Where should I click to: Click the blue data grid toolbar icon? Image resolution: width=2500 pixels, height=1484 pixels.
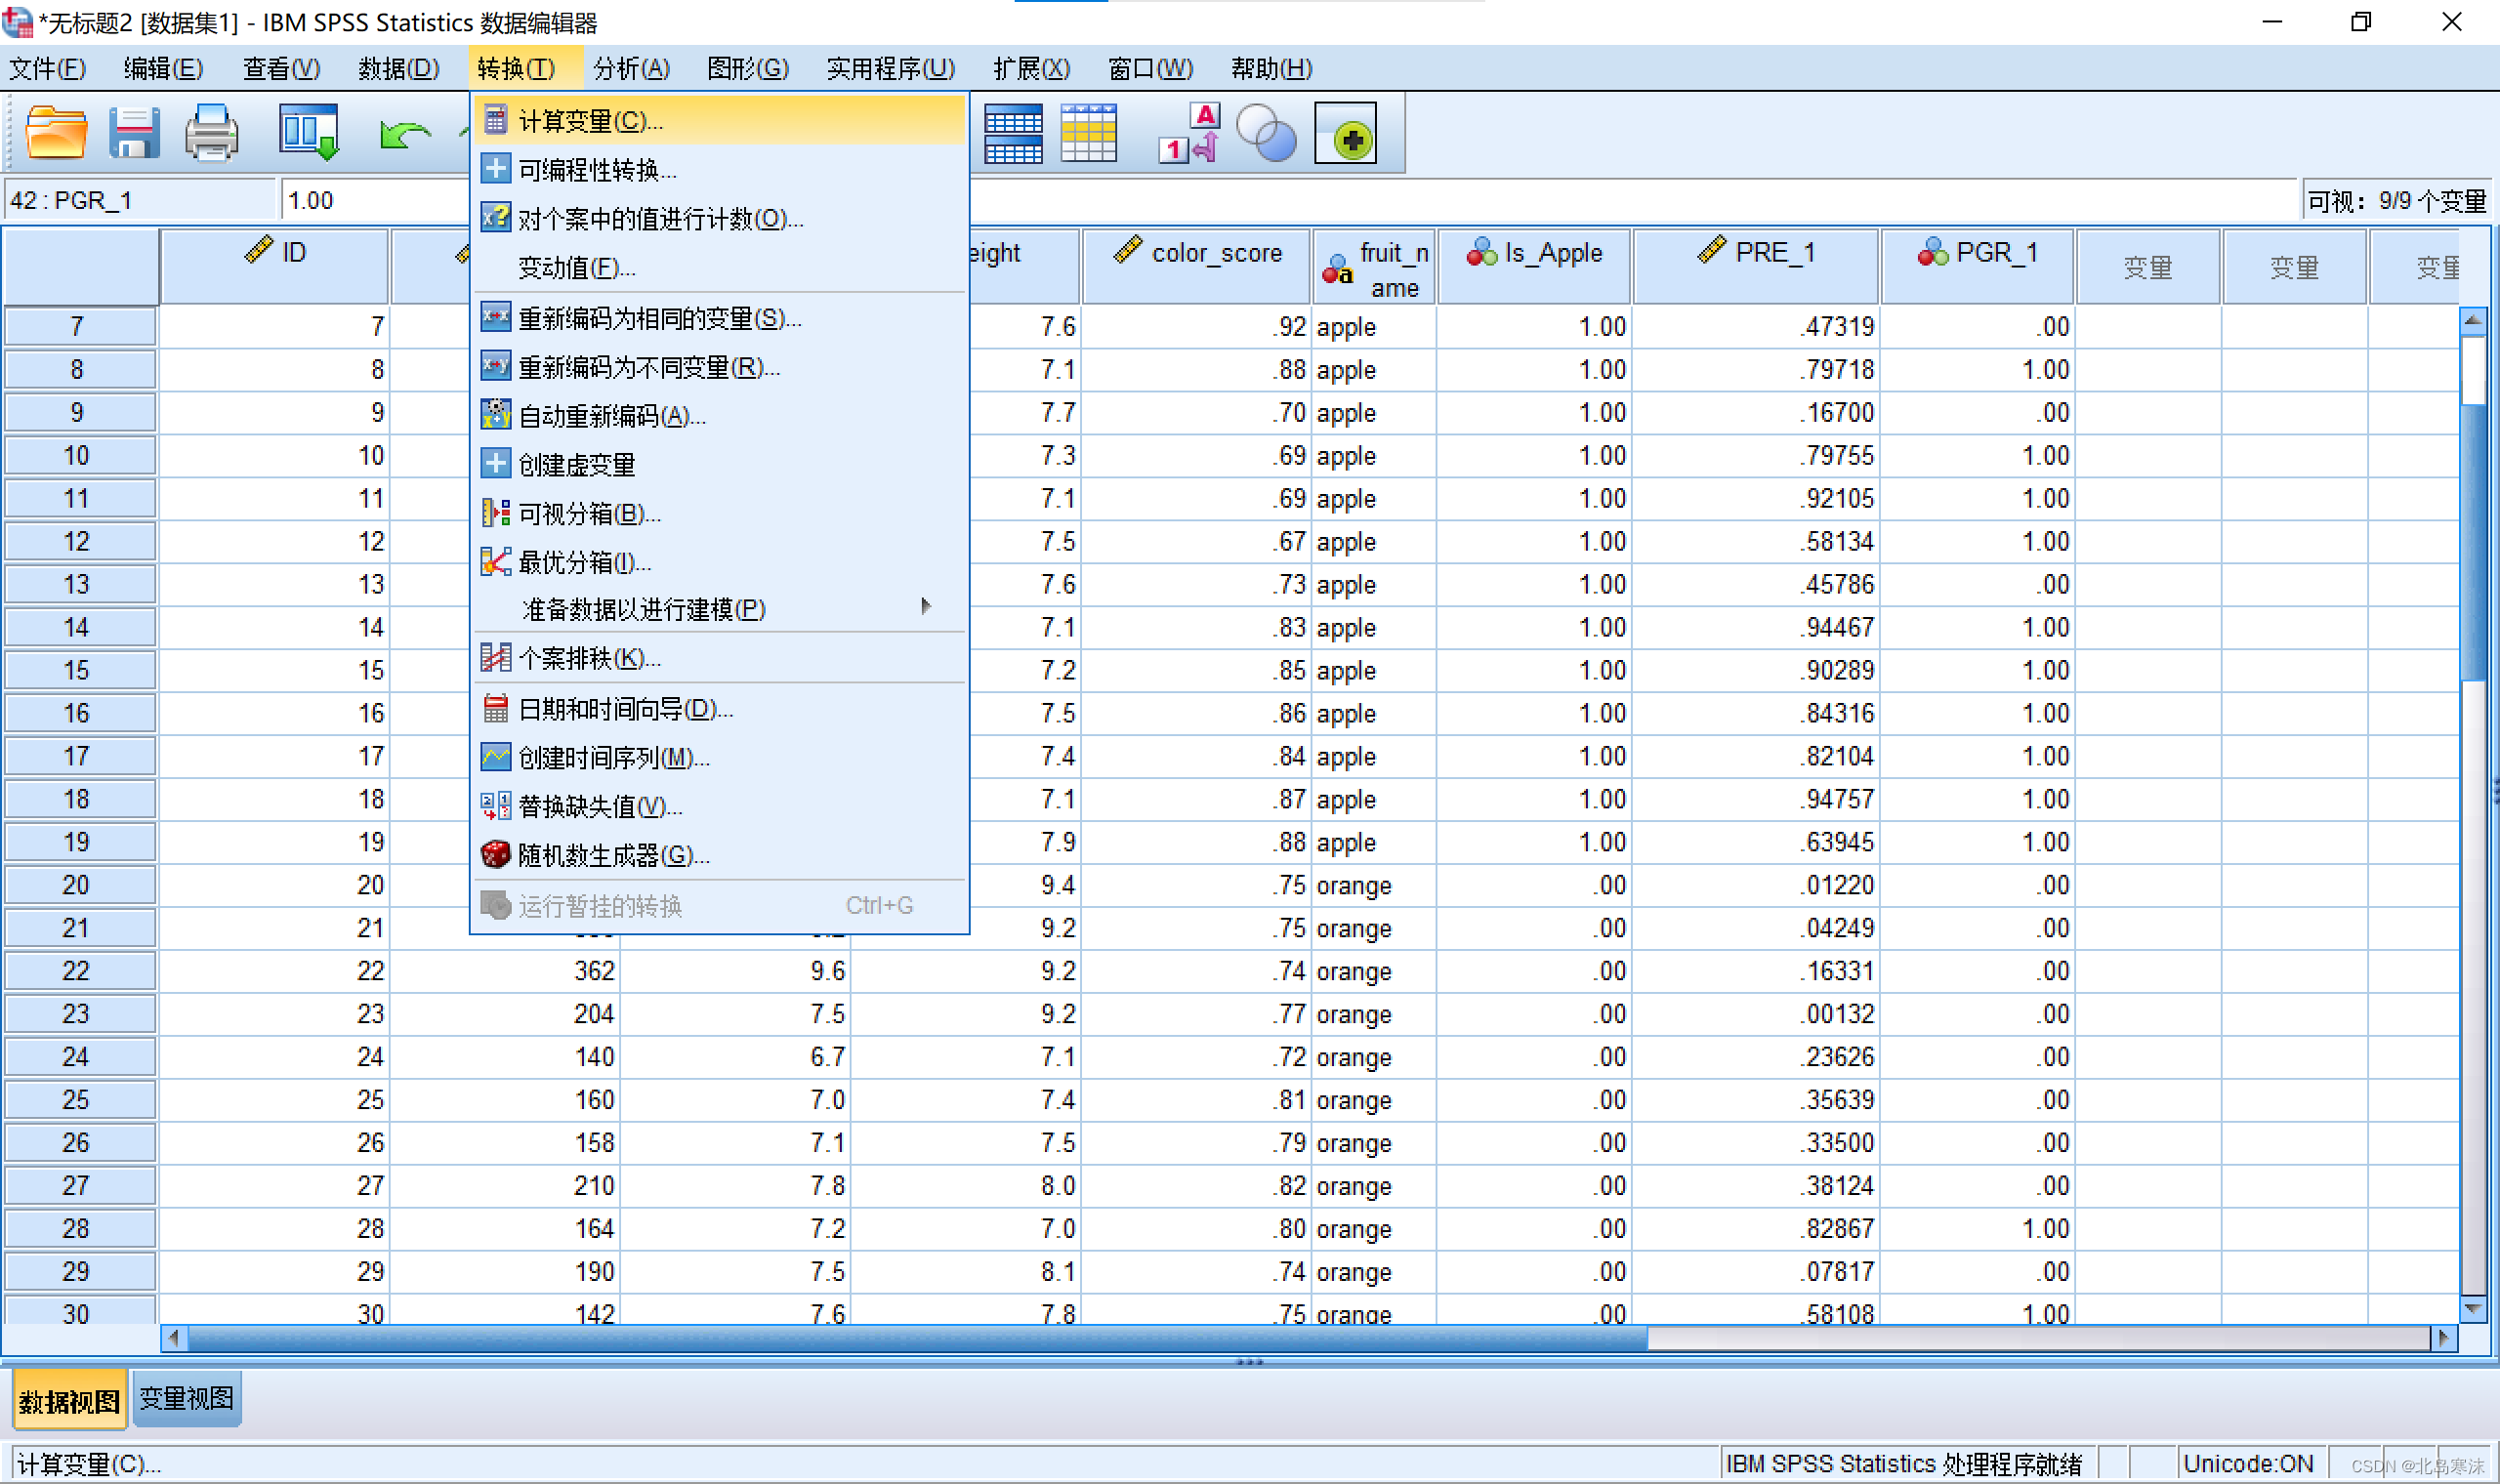(1013, 134)
